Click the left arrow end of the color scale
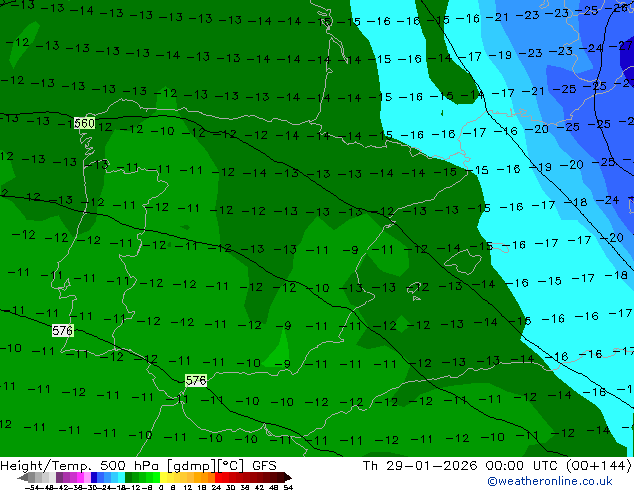The width and height of the screenshot is (634, 490). (x=23, y=478)
